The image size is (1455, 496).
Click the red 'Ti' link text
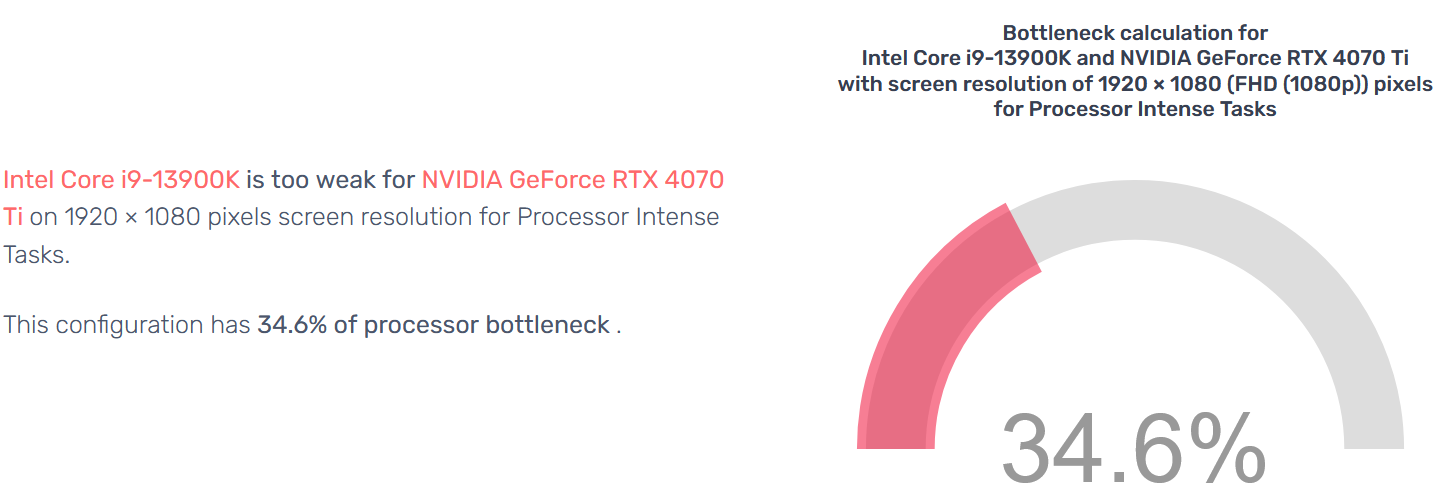(x=14, y=217)
